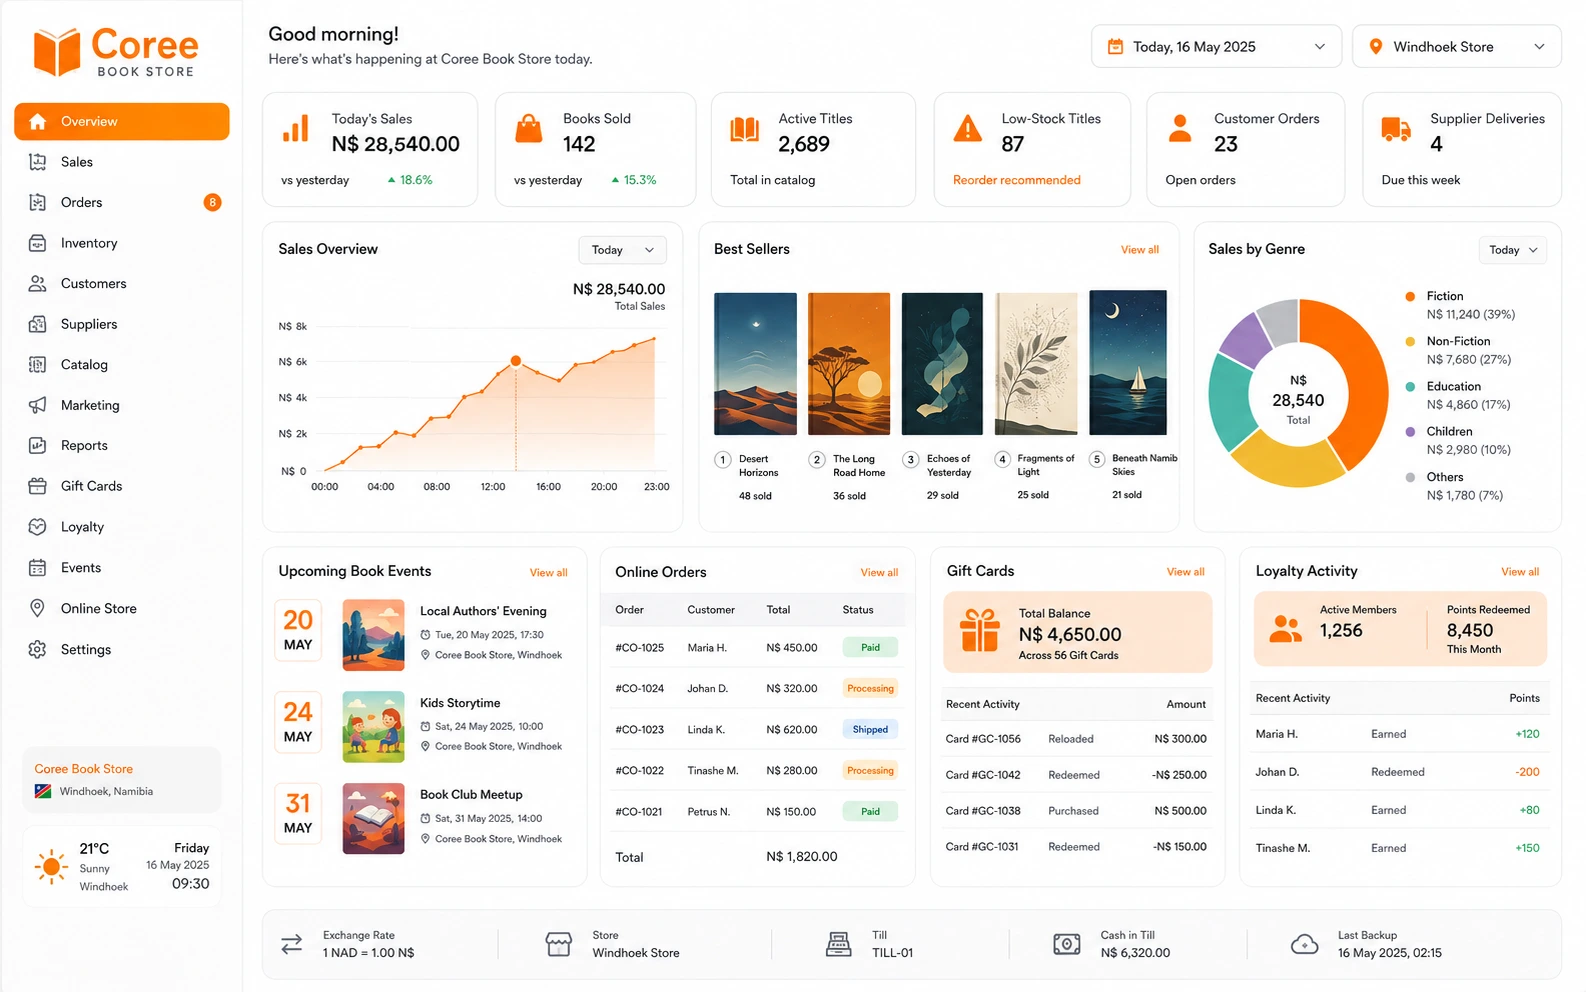Click the Coree Book Store logo

point(116,52)
